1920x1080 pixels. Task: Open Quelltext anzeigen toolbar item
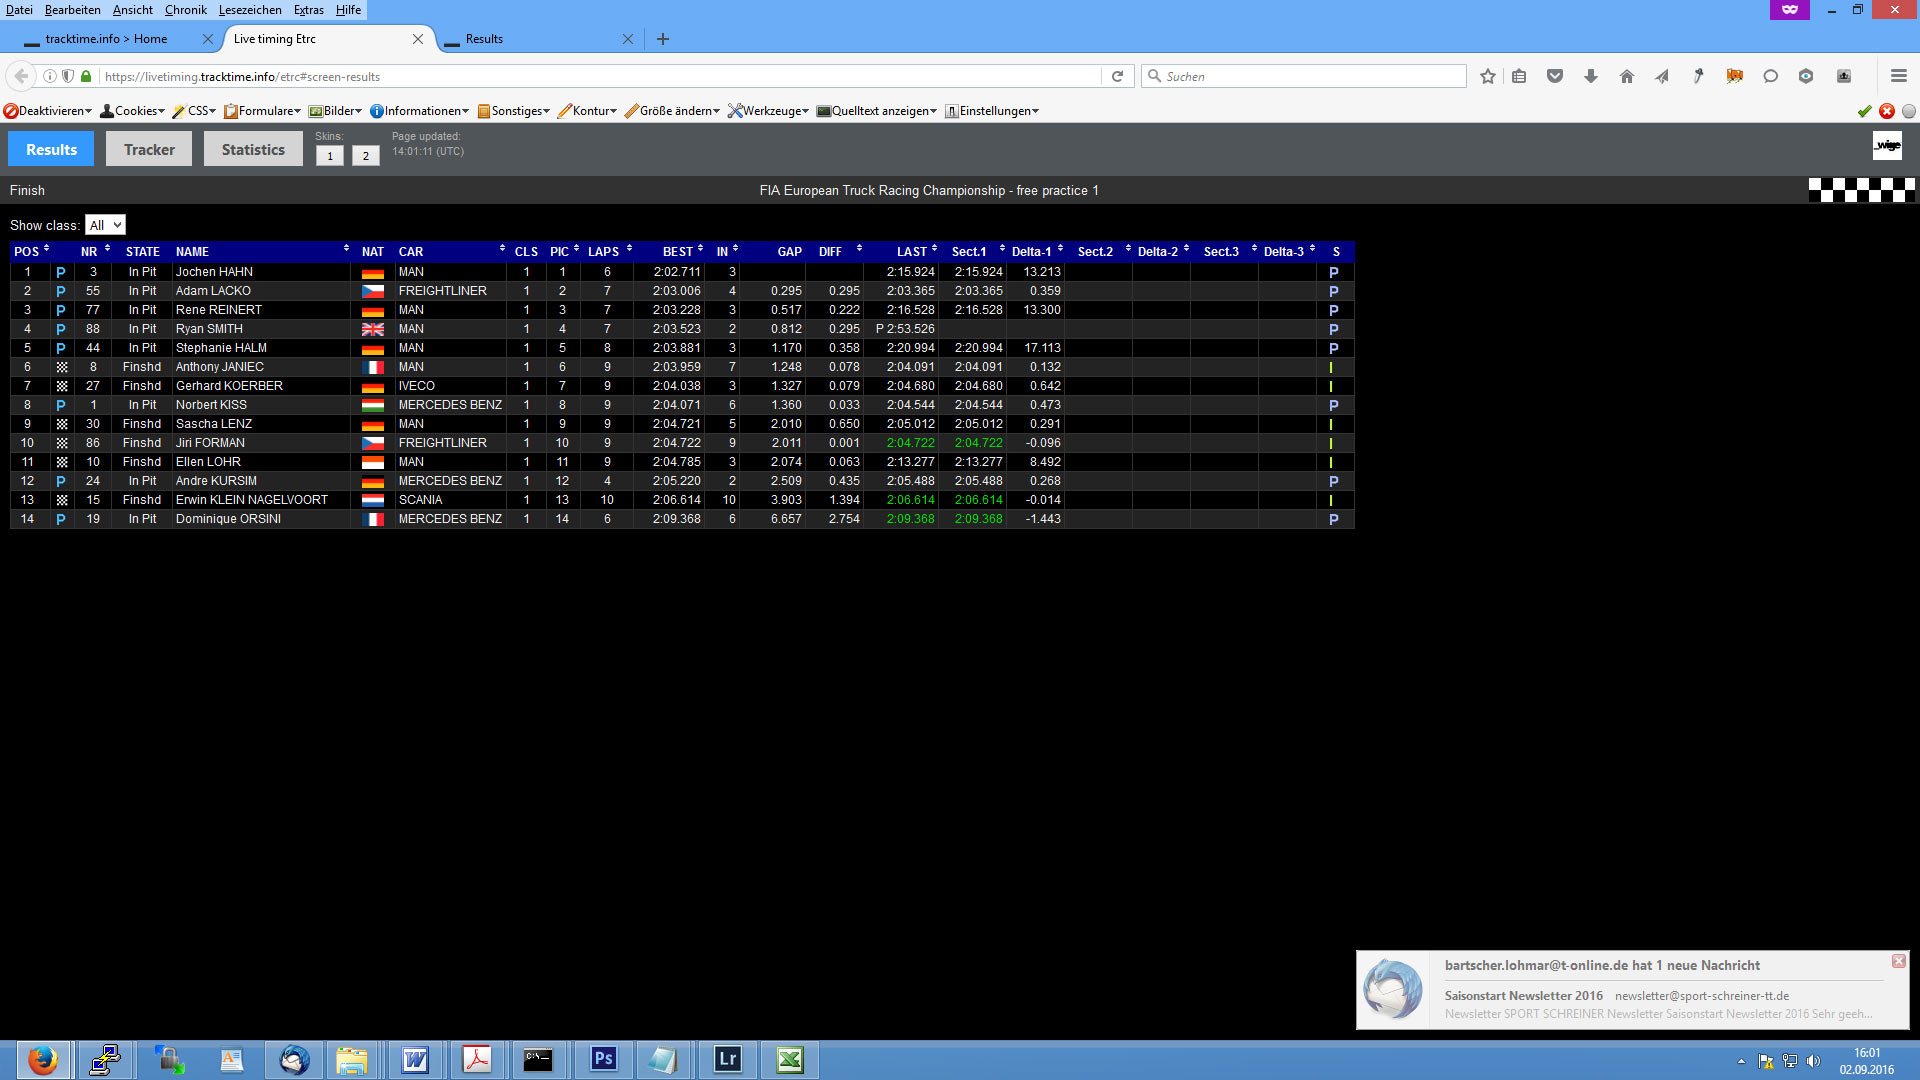(x=877, y=111)
